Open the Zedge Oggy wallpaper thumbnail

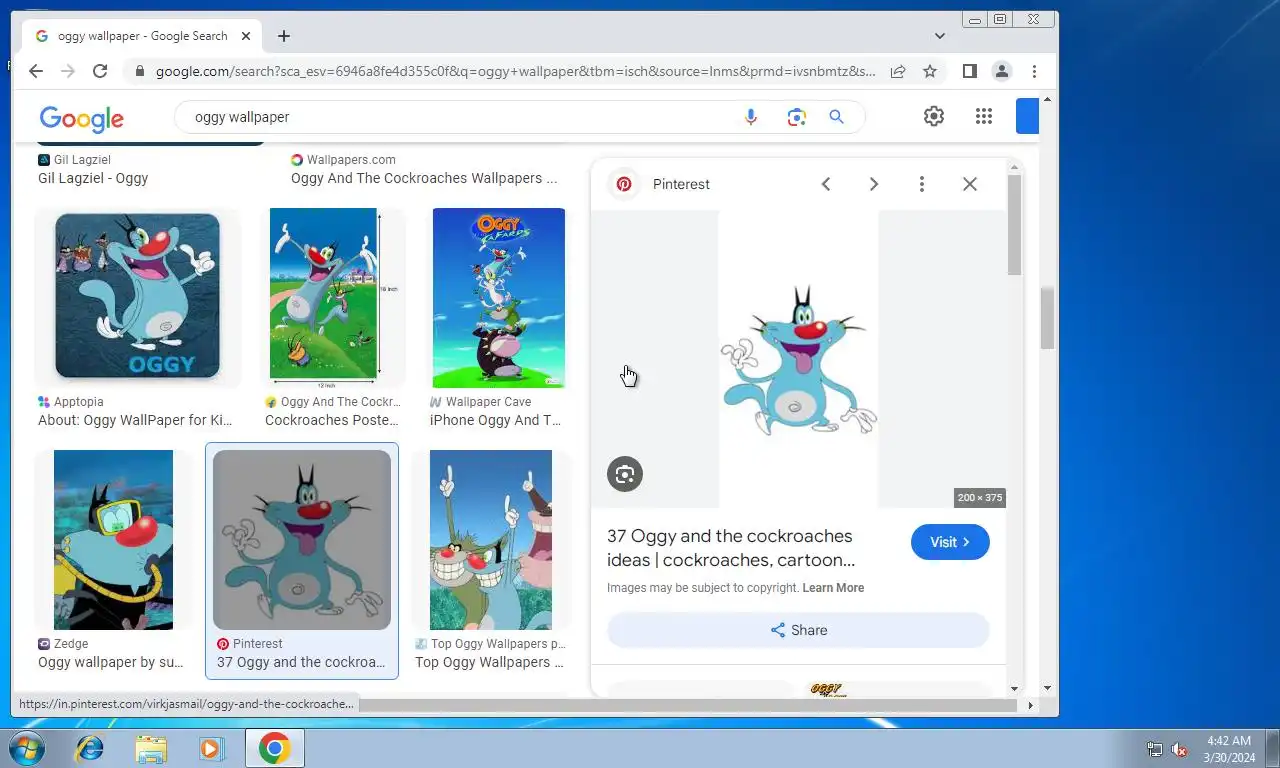coord(113,540)
